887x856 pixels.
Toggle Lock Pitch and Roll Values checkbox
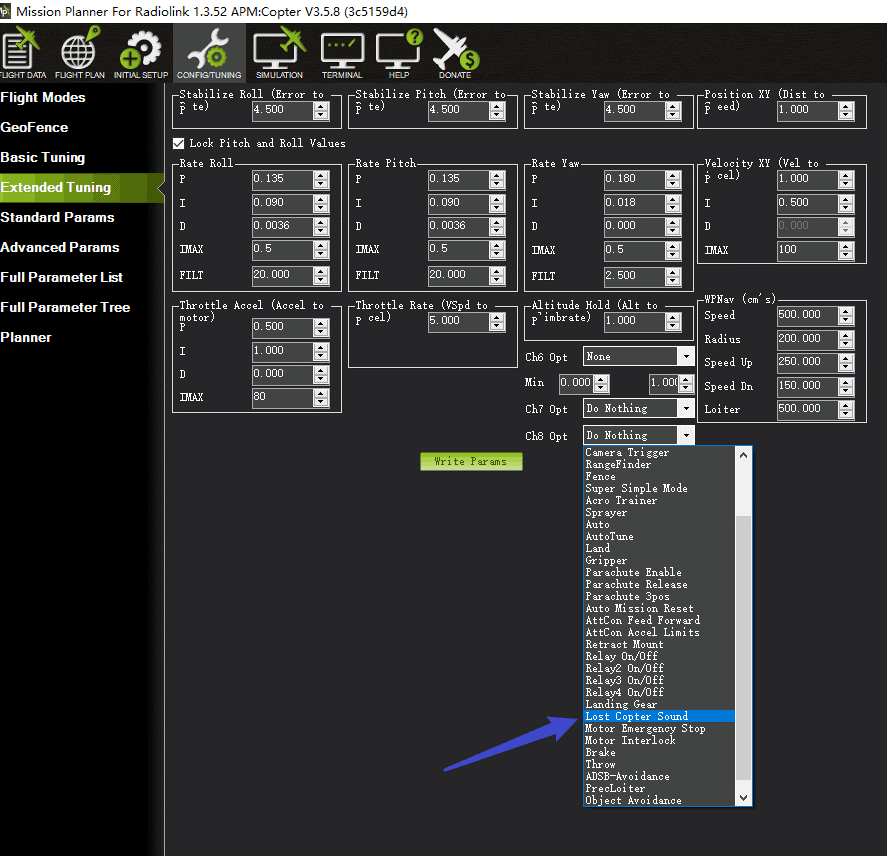[x=180, y=143]
